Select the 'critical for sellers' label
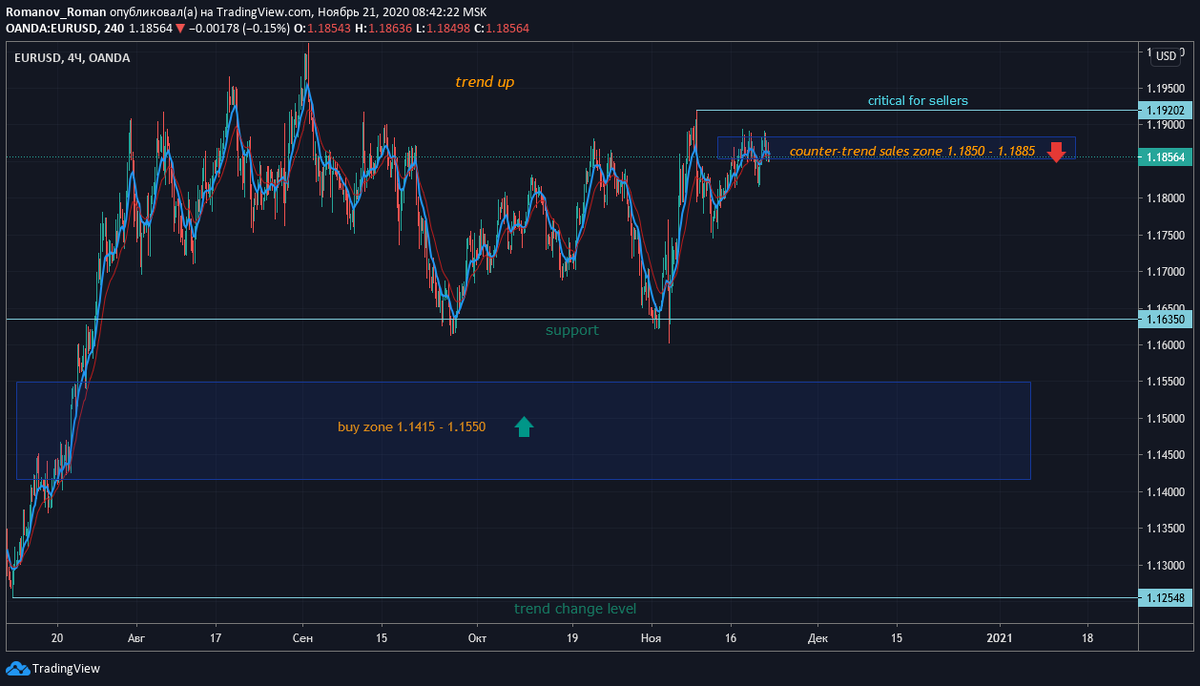The width and height of the screenshot is (1200, 686). 918,100
